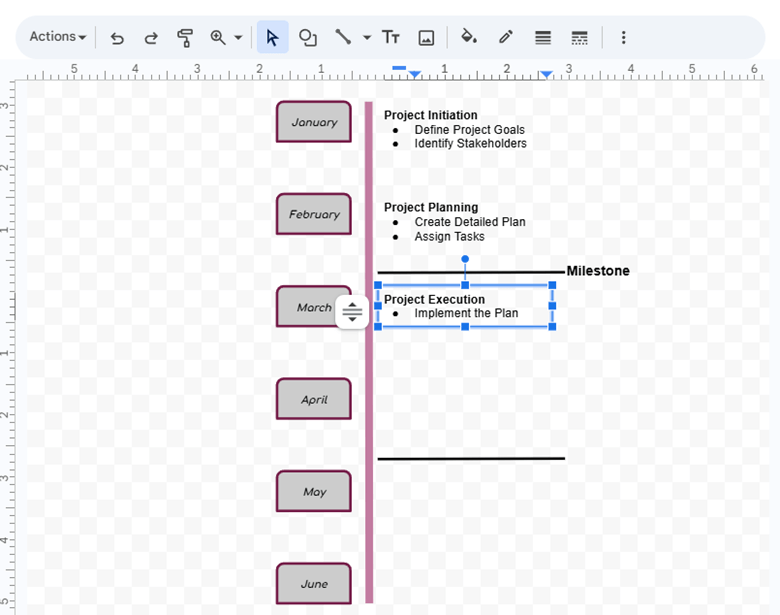
Task: Open the Shape tool
Action: pyautogui.click(x=308, y=37)
